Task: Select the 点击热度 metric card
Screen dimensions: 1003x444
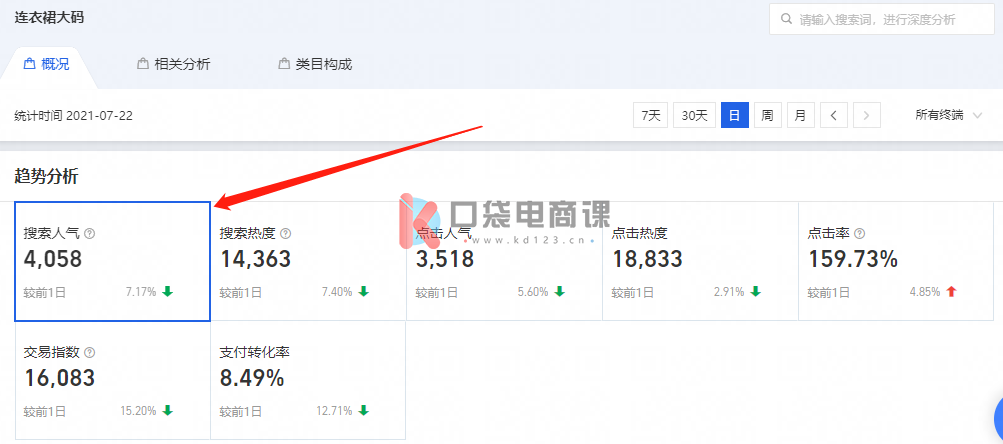Action: click(x=700, y=262)
